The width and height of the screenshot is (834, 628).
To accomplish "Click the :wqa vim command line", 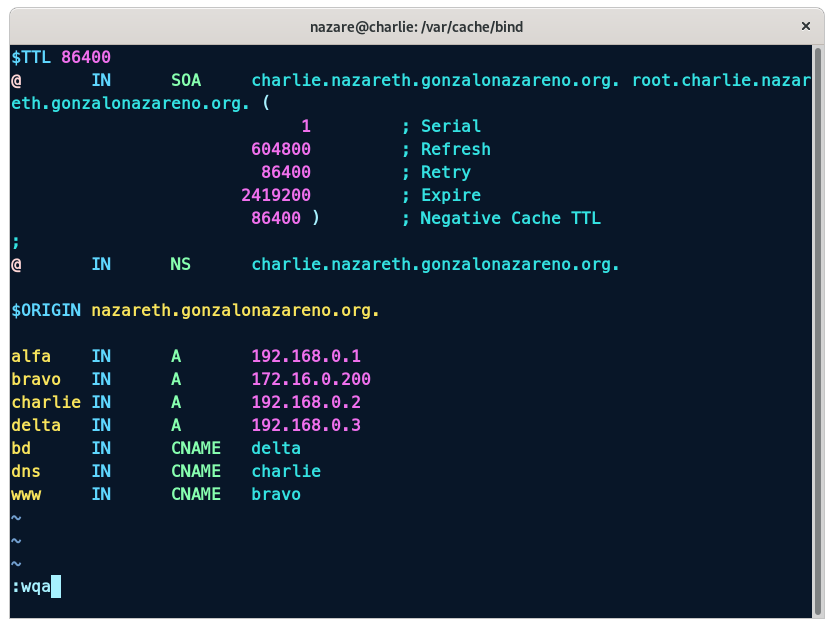I will tap(31, 586).
